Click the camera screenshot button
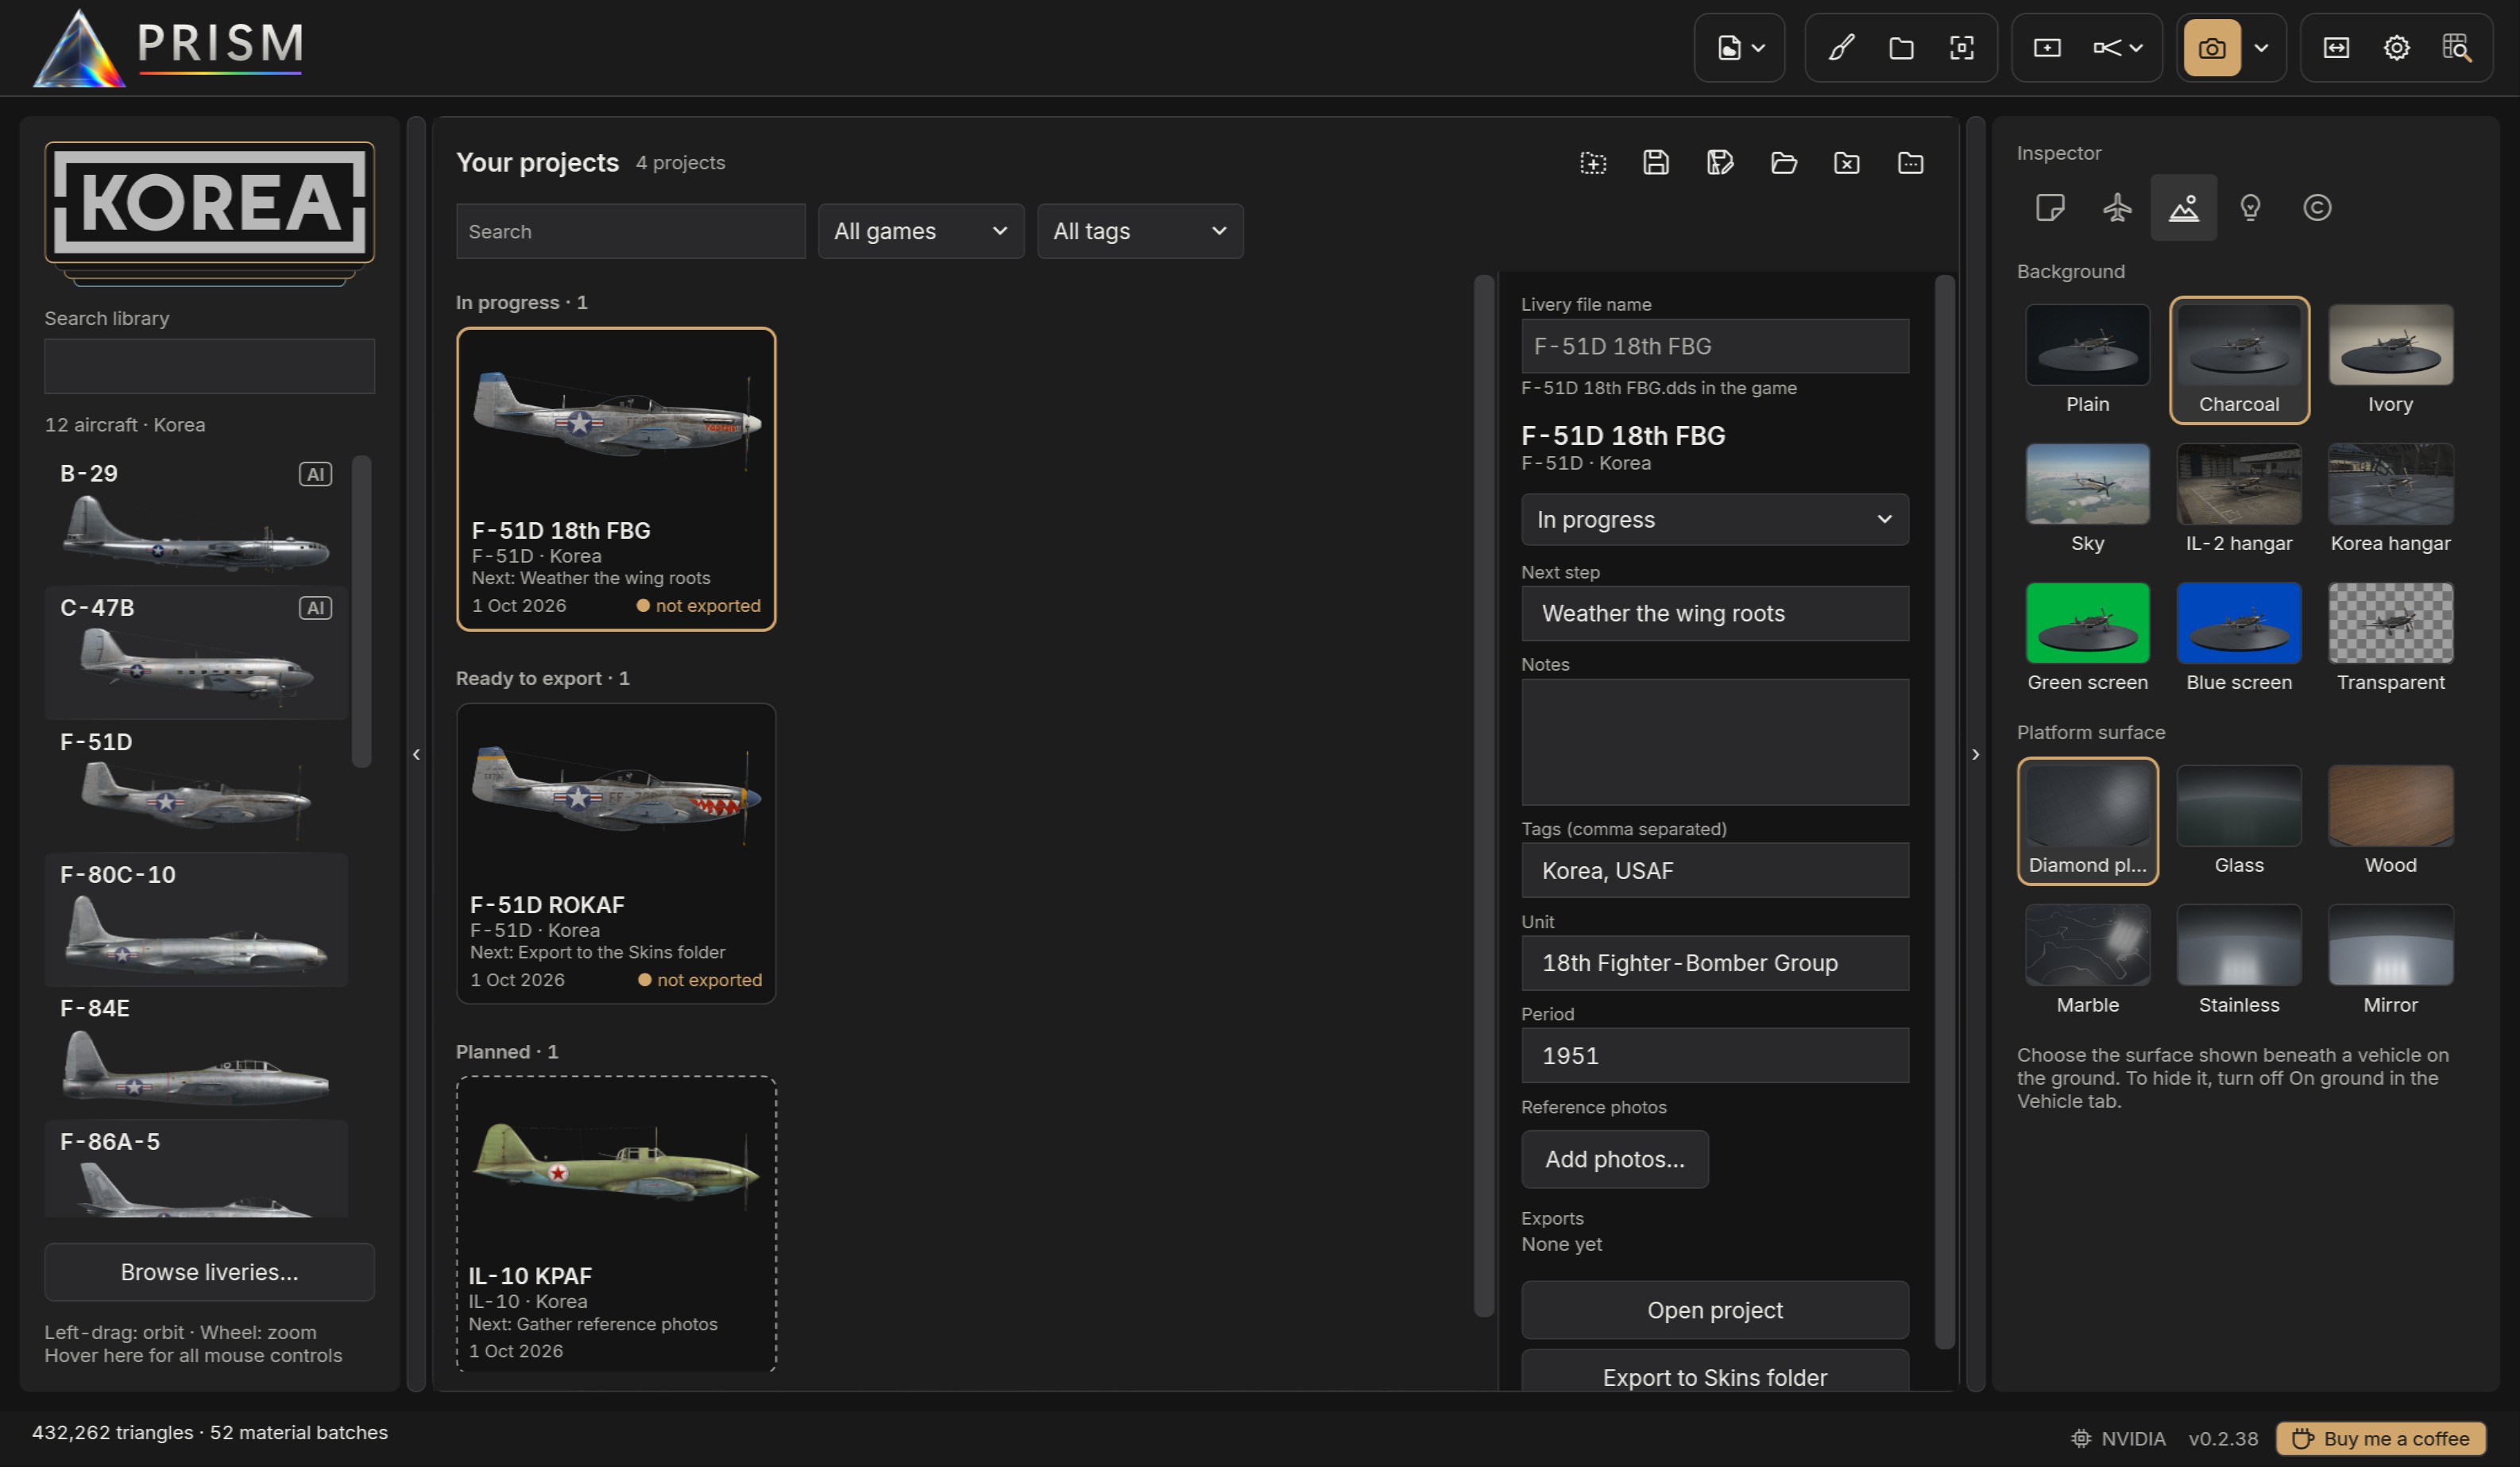 coord(2211,48)
